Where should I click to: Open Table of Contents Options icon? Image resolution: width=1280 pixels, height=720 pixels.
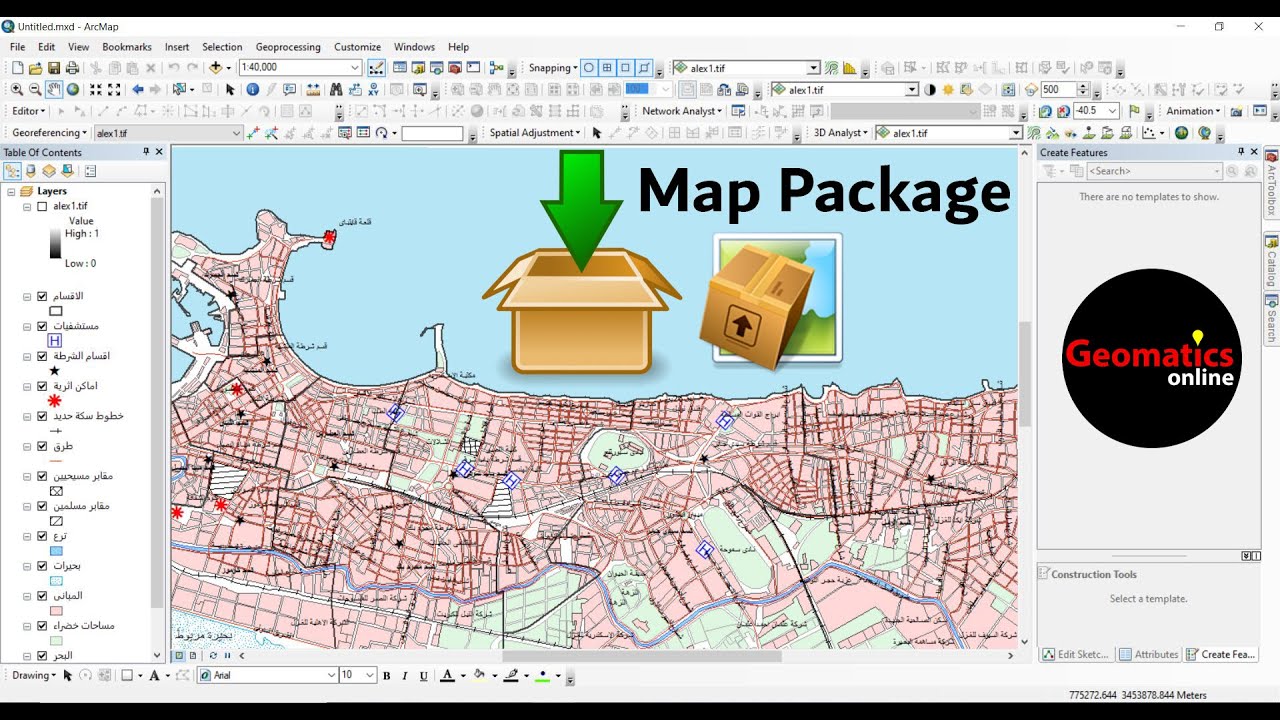tap(91, 171)
